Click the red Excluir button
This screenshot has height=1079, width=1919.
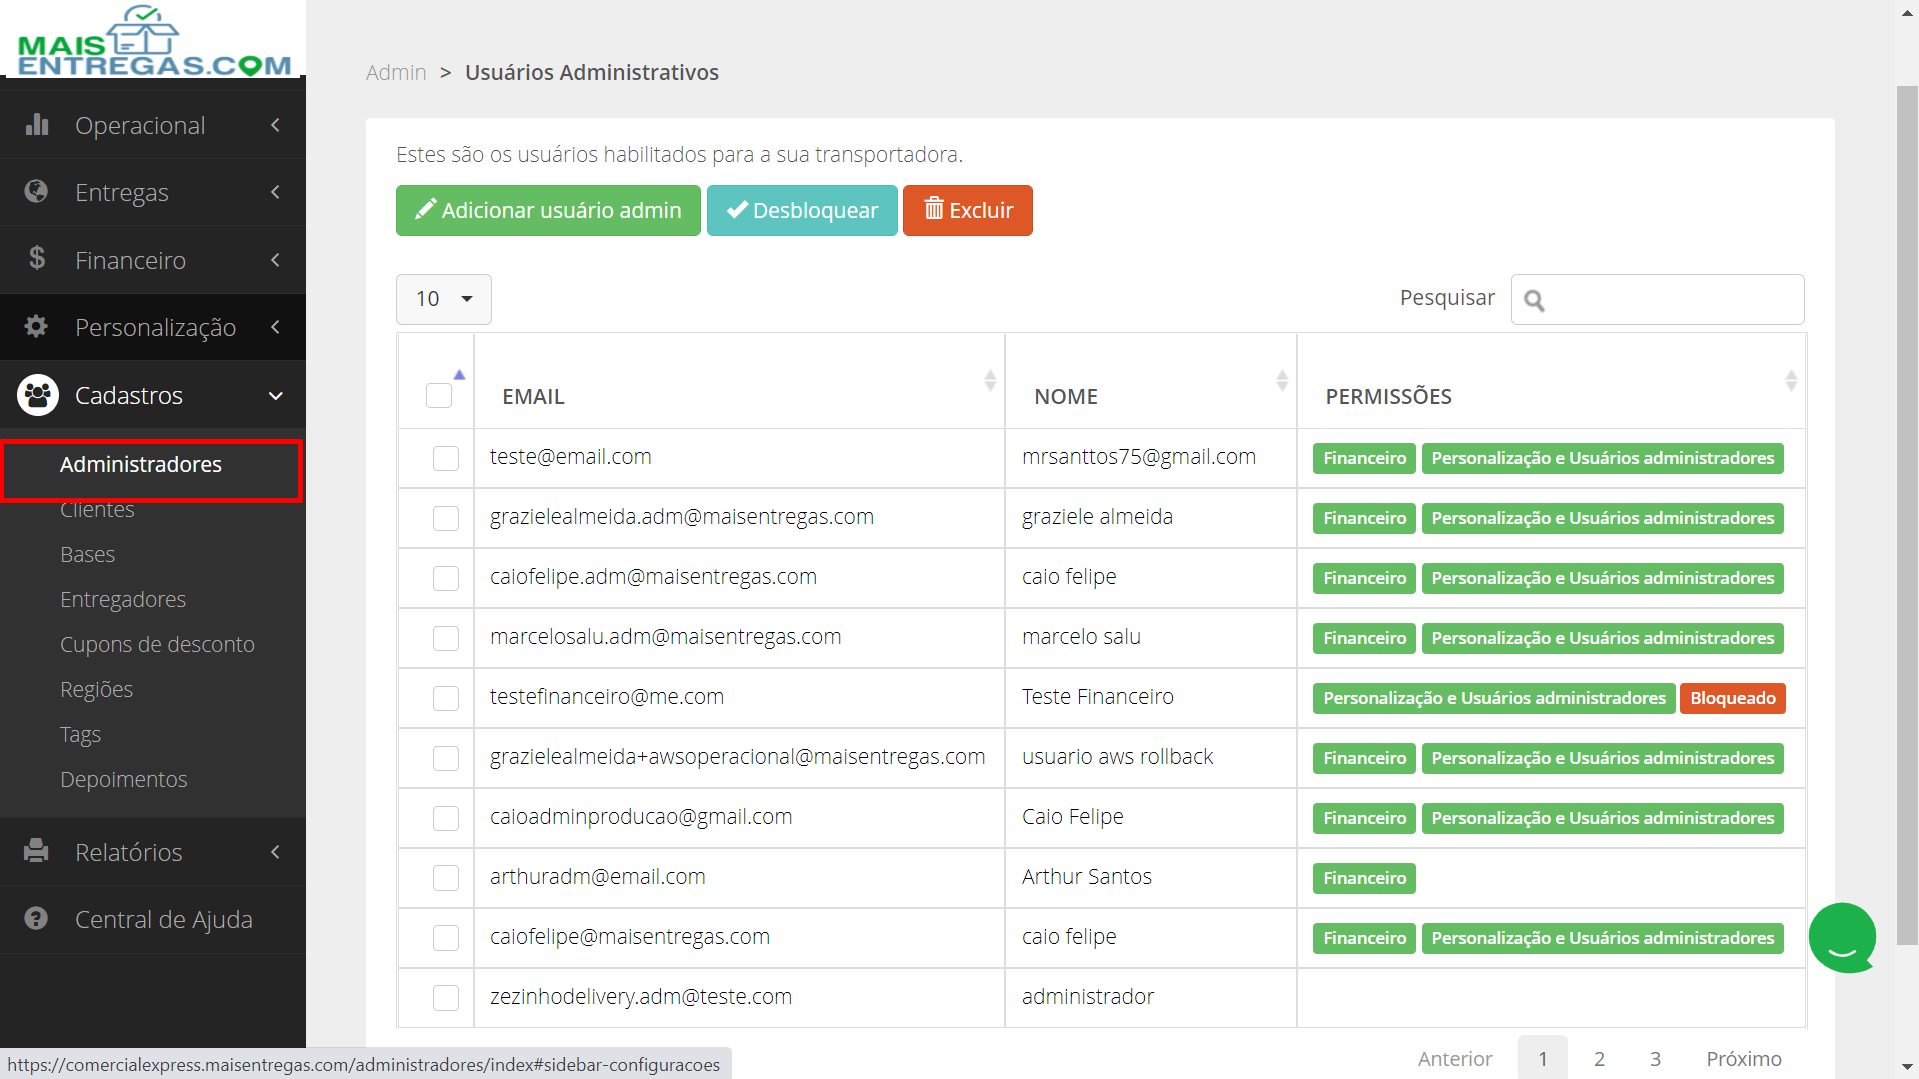pos(967,210)
